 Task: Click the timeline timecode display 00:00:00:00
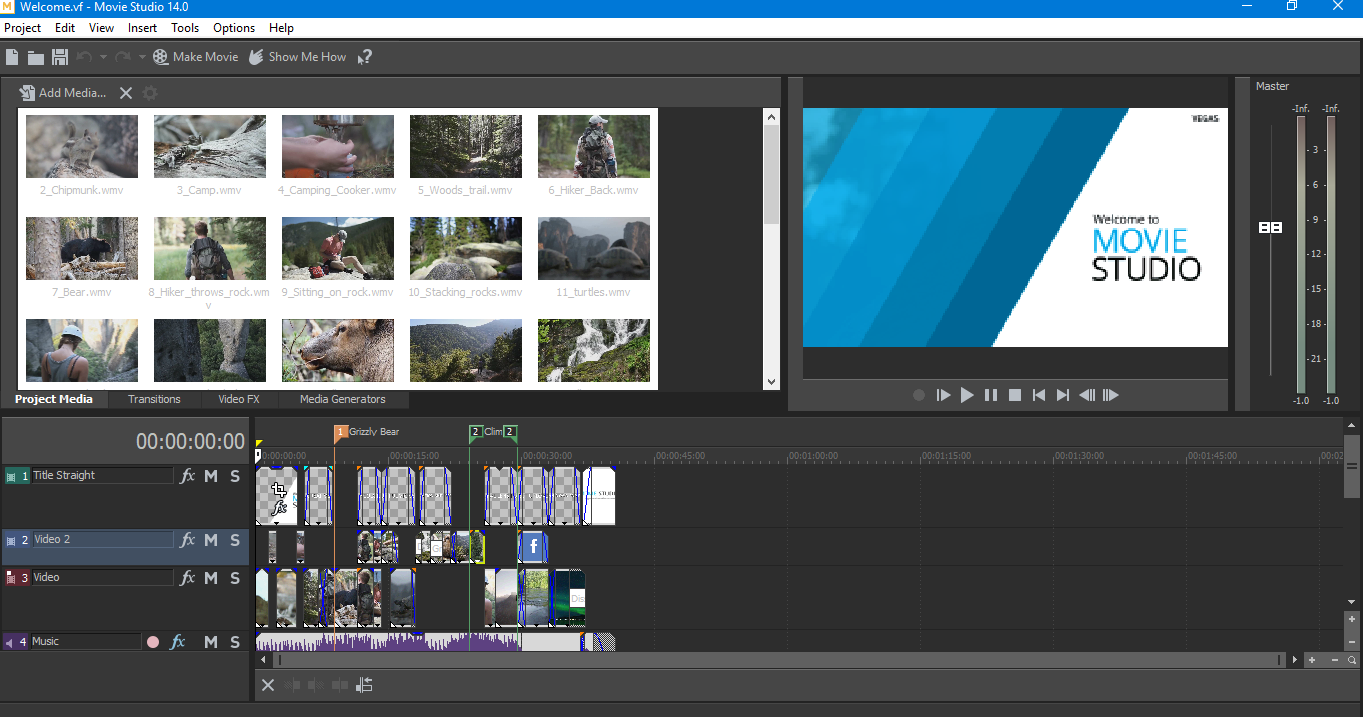pyautogui.click(x=190, y=442)
